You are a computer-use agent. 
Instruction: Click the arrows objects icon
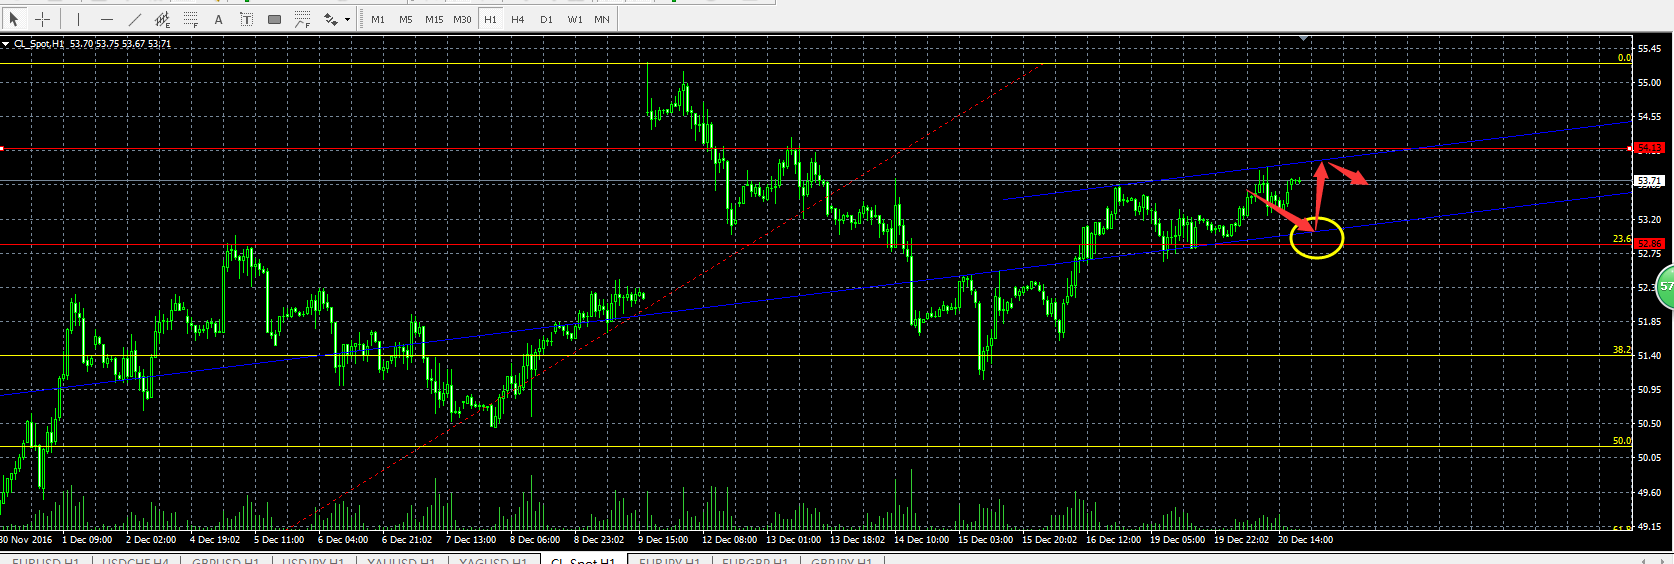tap(330, 19)
